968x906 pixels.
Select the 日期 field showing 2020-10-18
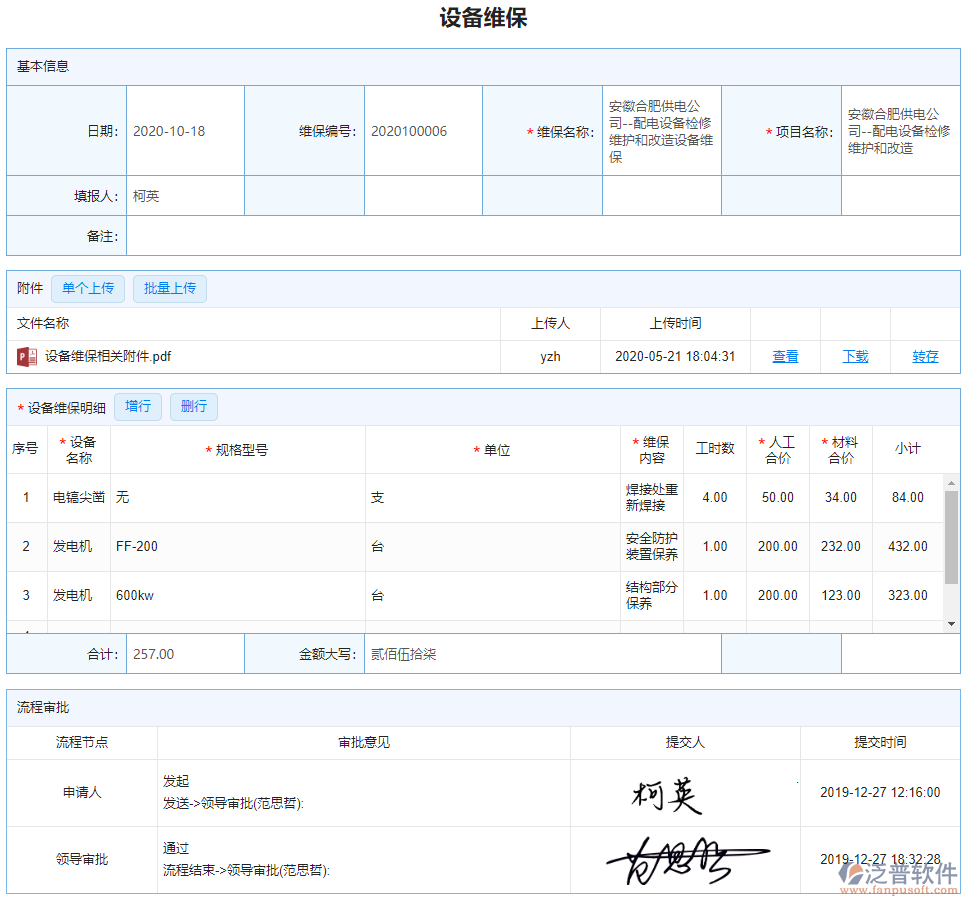(x=182, y=130)
